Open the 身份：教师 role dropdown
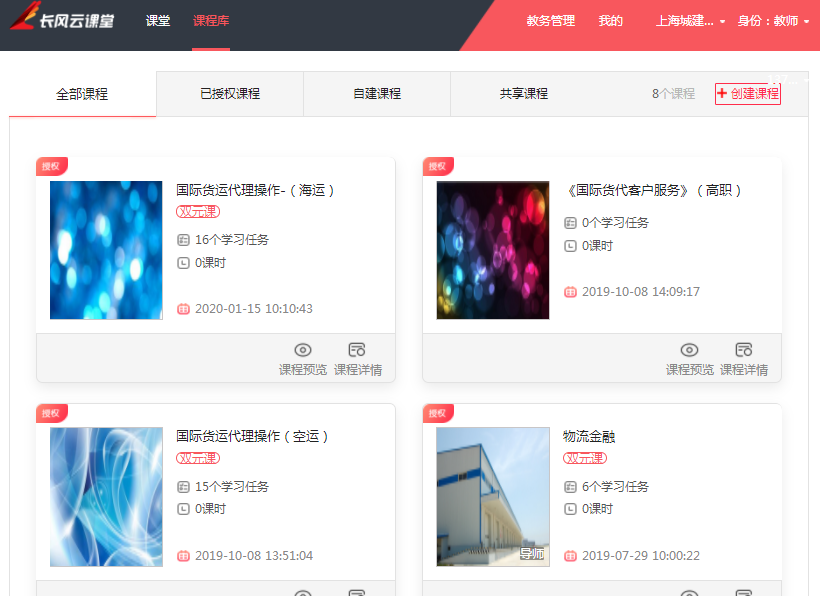This screenshot has width=820, height=596. coord(773,21)
